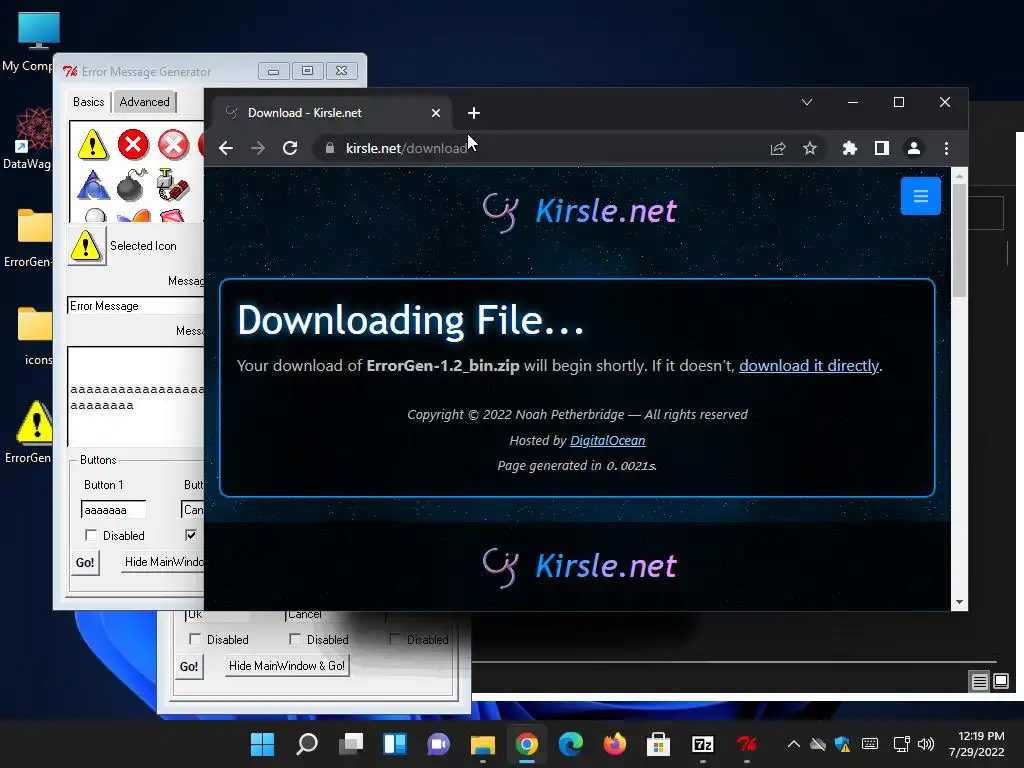
Task: Uncheck the checked Button 2 checkbox
Action: tap(191, 536)
